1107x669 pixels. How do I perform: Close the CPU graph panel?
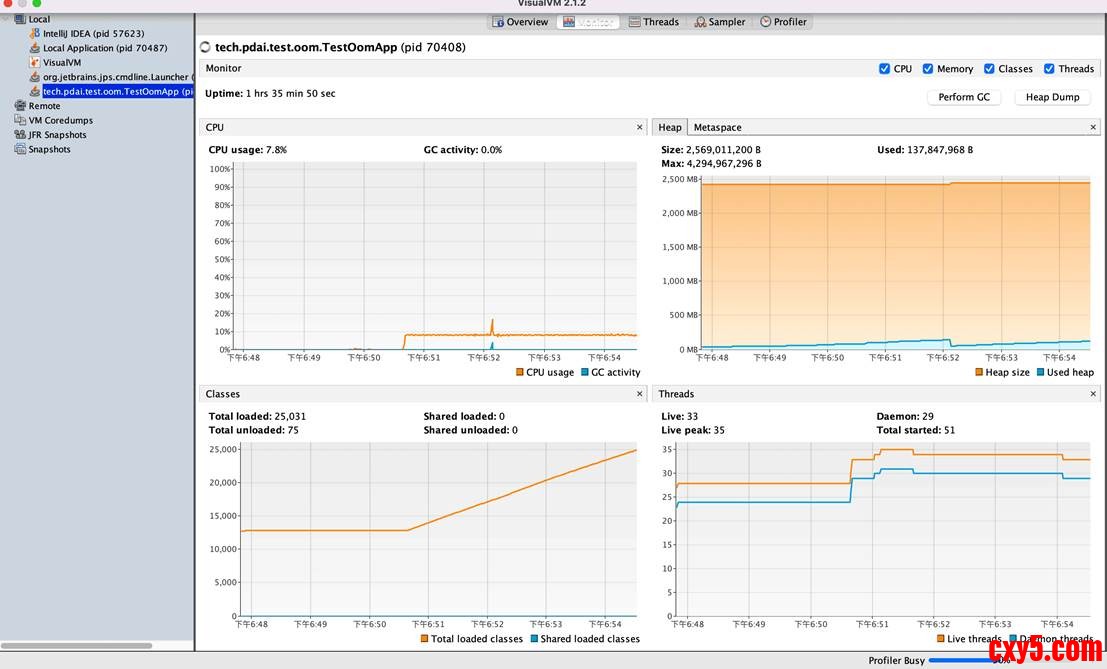click(640, 127)
